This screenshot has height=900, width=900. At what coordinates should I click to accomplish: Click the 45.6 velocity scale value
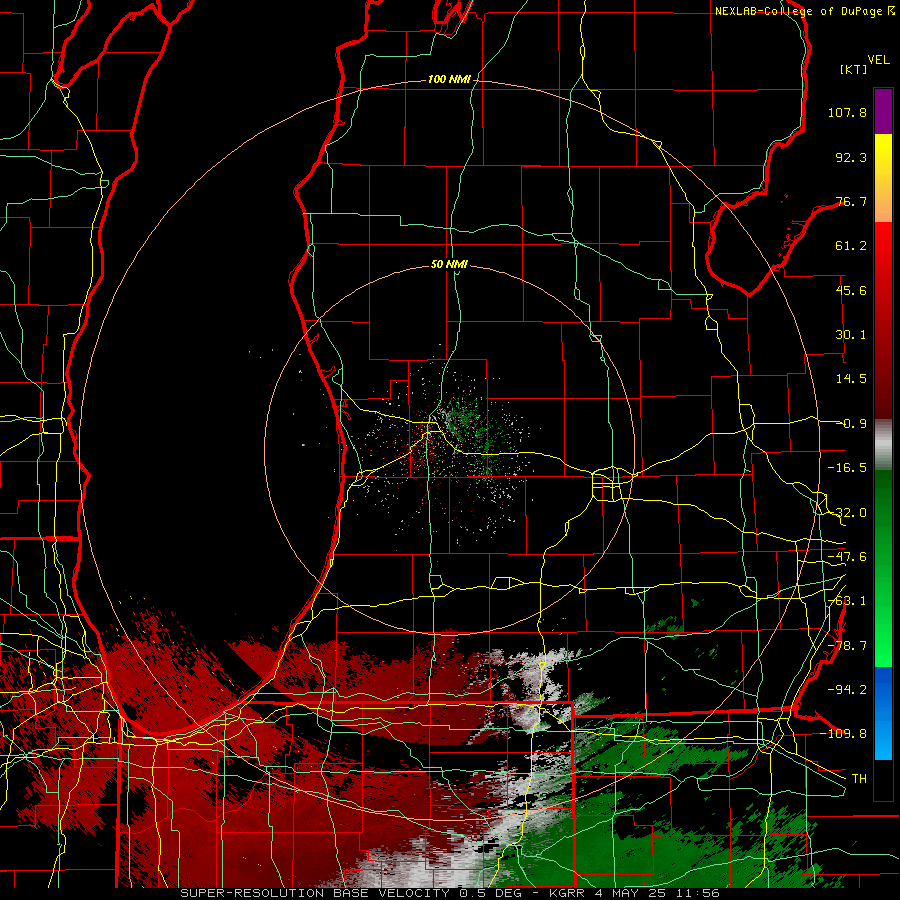click(851, 290)
